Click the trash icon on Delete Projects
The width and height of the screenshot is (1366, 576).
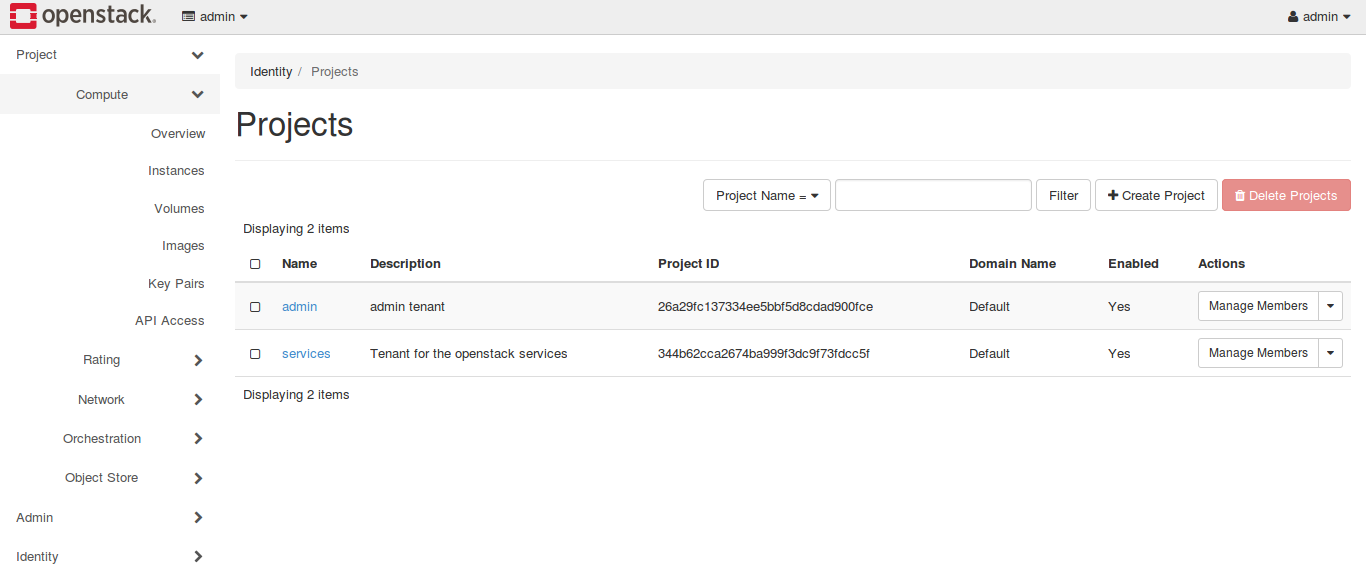coord(1240,196)
